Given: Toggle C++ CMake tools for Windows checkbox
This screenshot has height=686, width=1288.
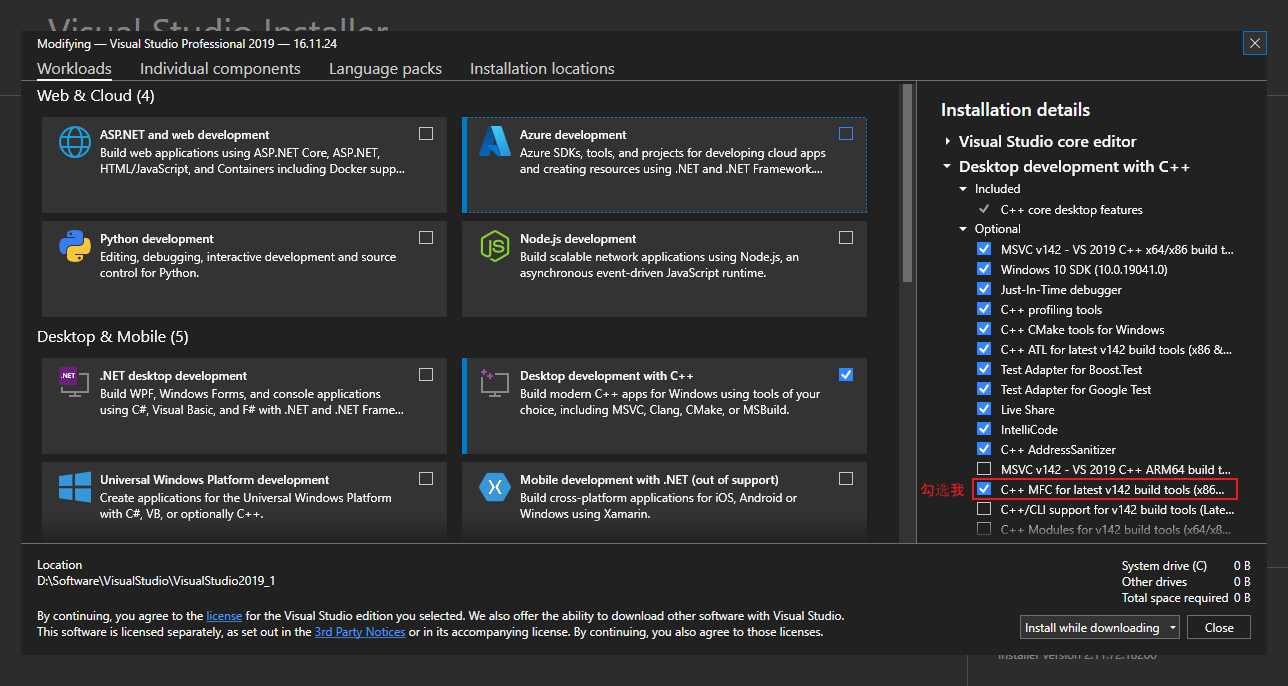Looking at the screenshot, I should tap(984, 329).
